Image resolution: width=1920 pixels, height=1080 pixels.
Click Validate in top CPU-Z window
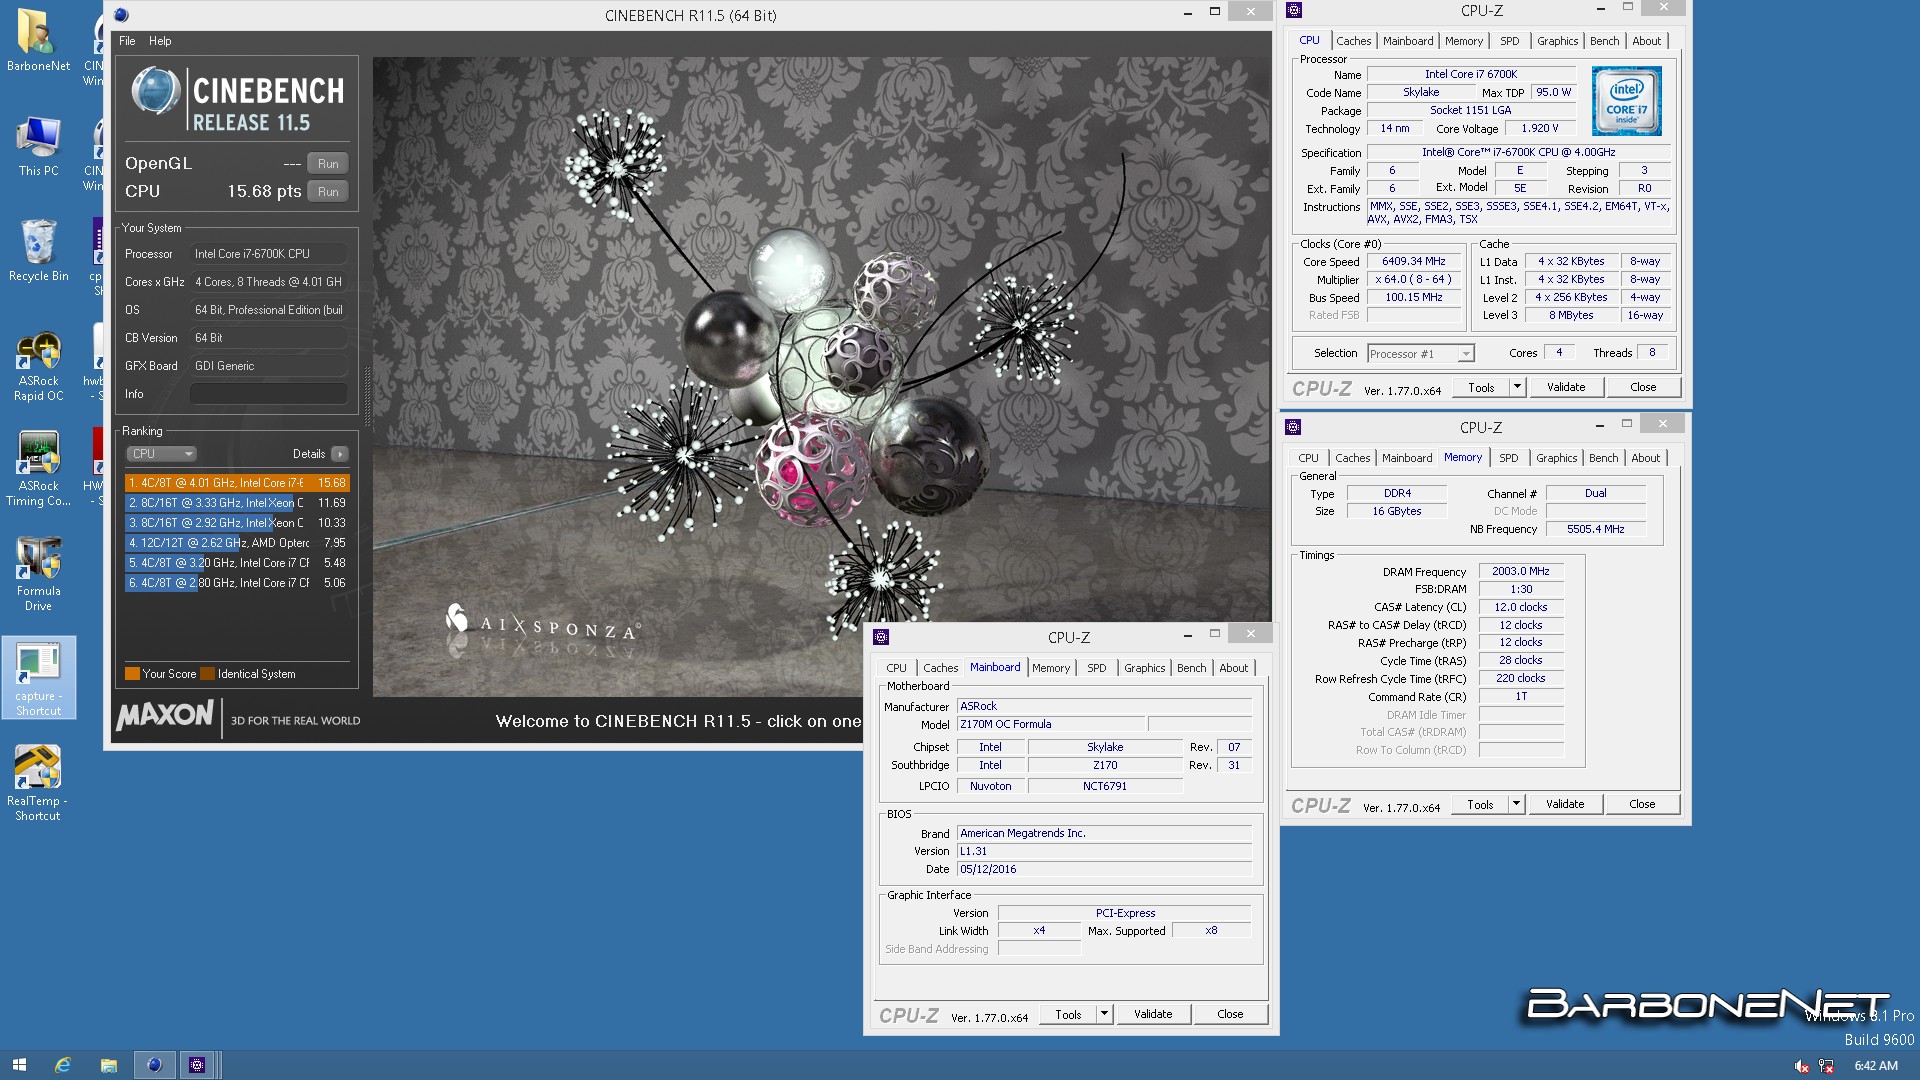[1566, 387]
